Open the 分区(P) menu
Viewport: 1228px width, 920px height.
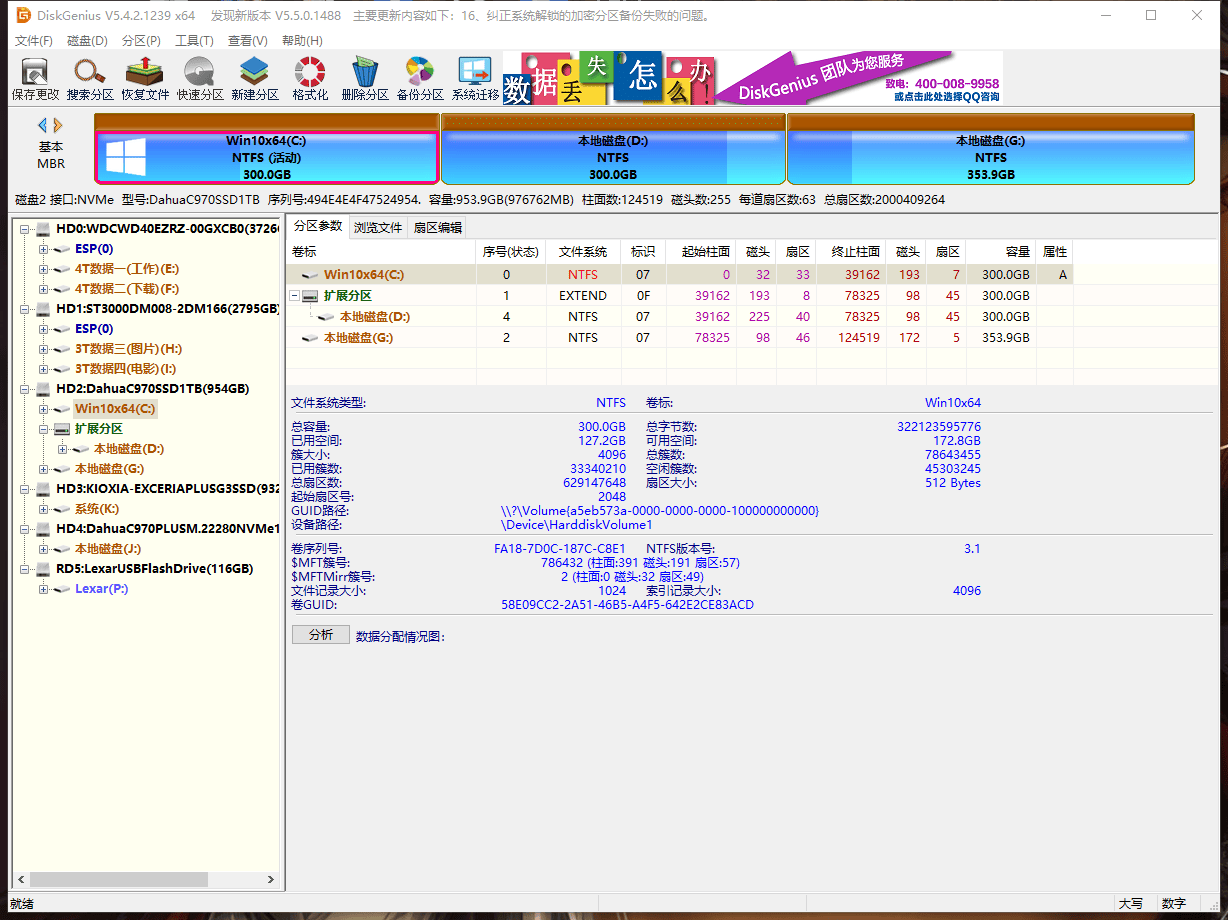tap(141, 41)
